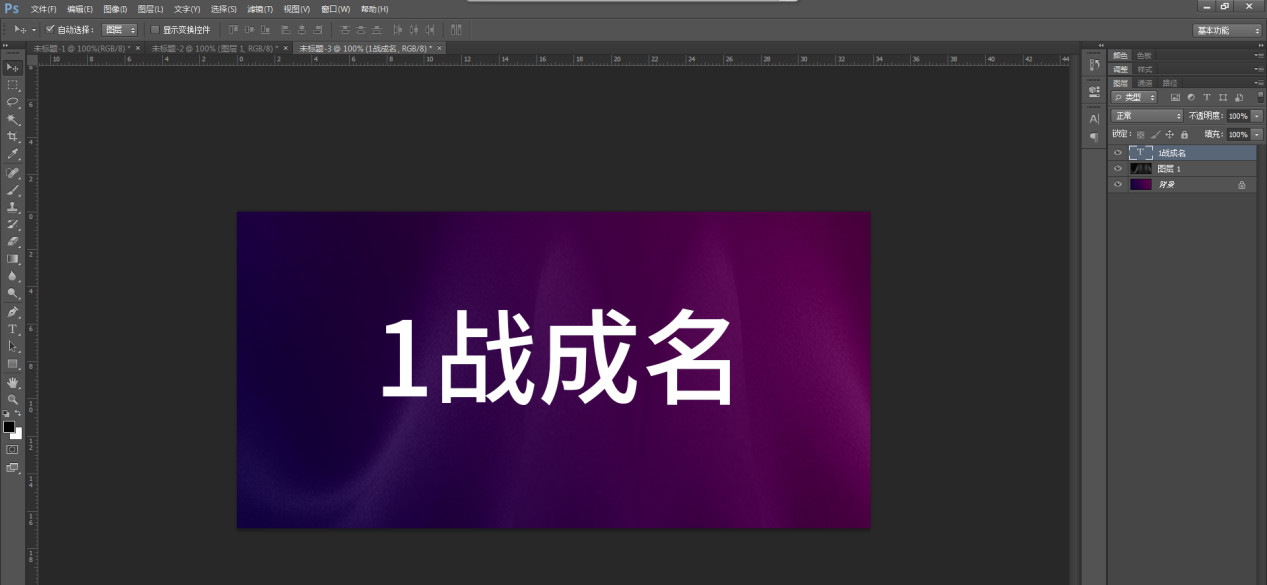Hide the 图层 1 layer
The width and height of the screenshot is (1267, 585).
click(1118, 169)
